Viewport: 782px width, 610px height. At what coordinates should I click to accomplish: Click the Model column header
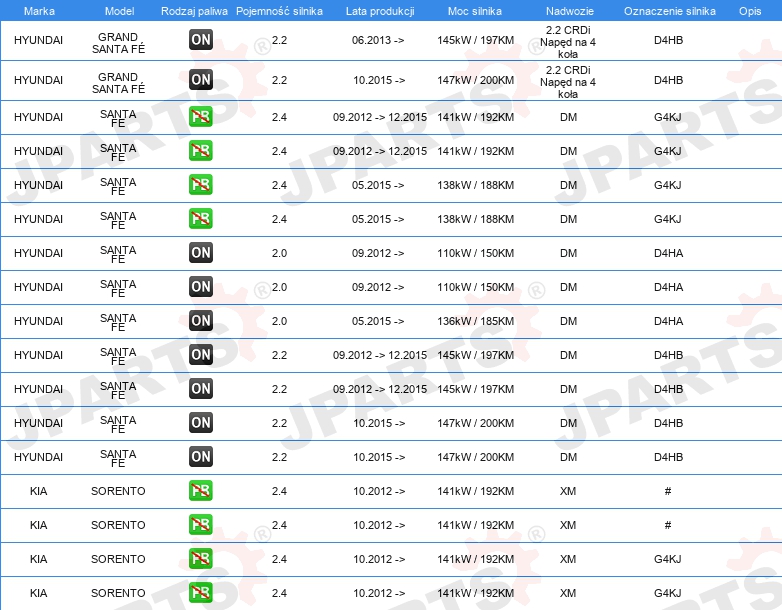pyautogui.click(x=119, y=11)
